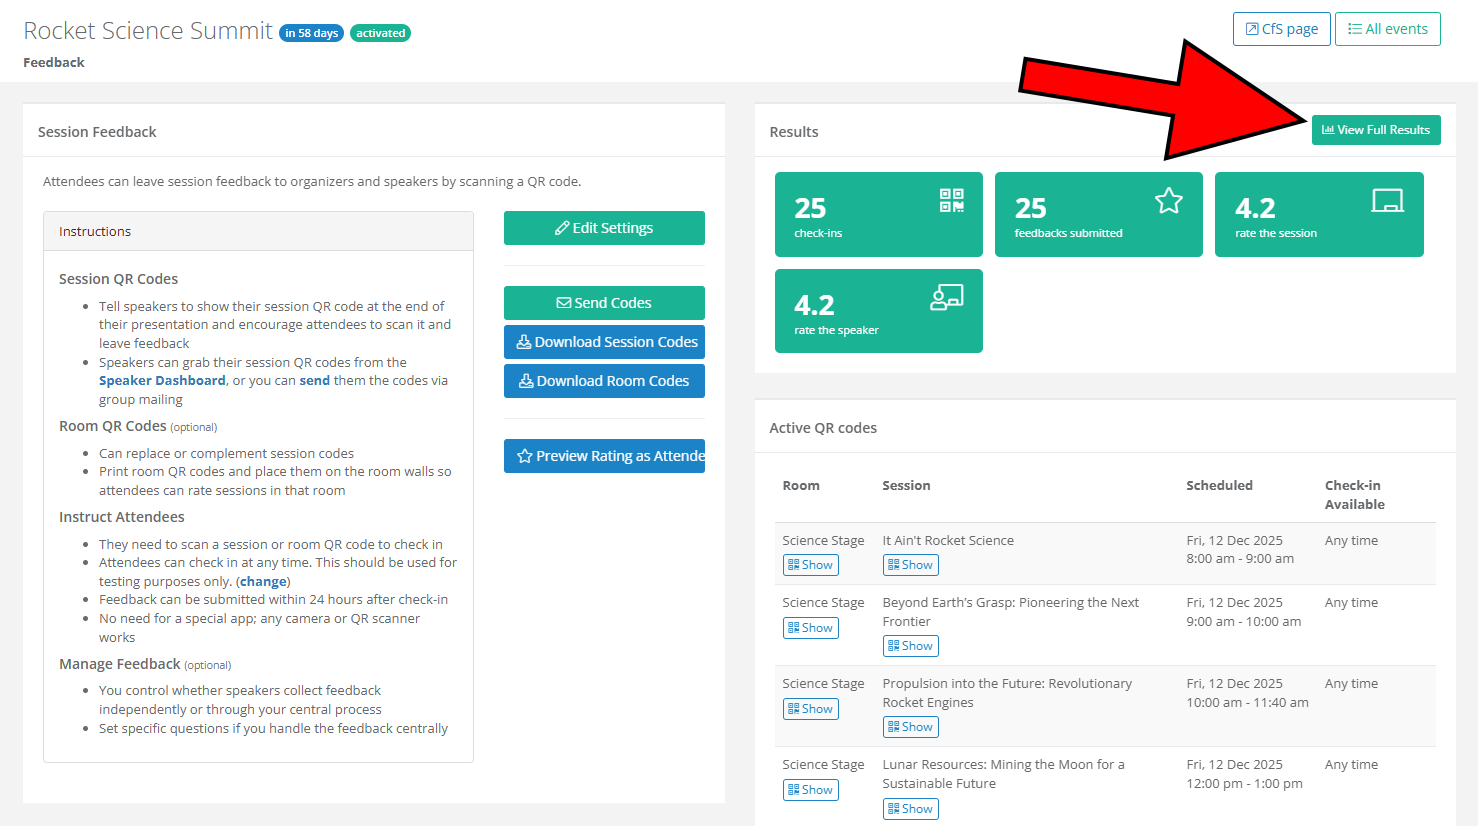This screenshot has width=1478, height=826.
Task: Click the star icon on feedbacks submitted card
Action: 1168,201
